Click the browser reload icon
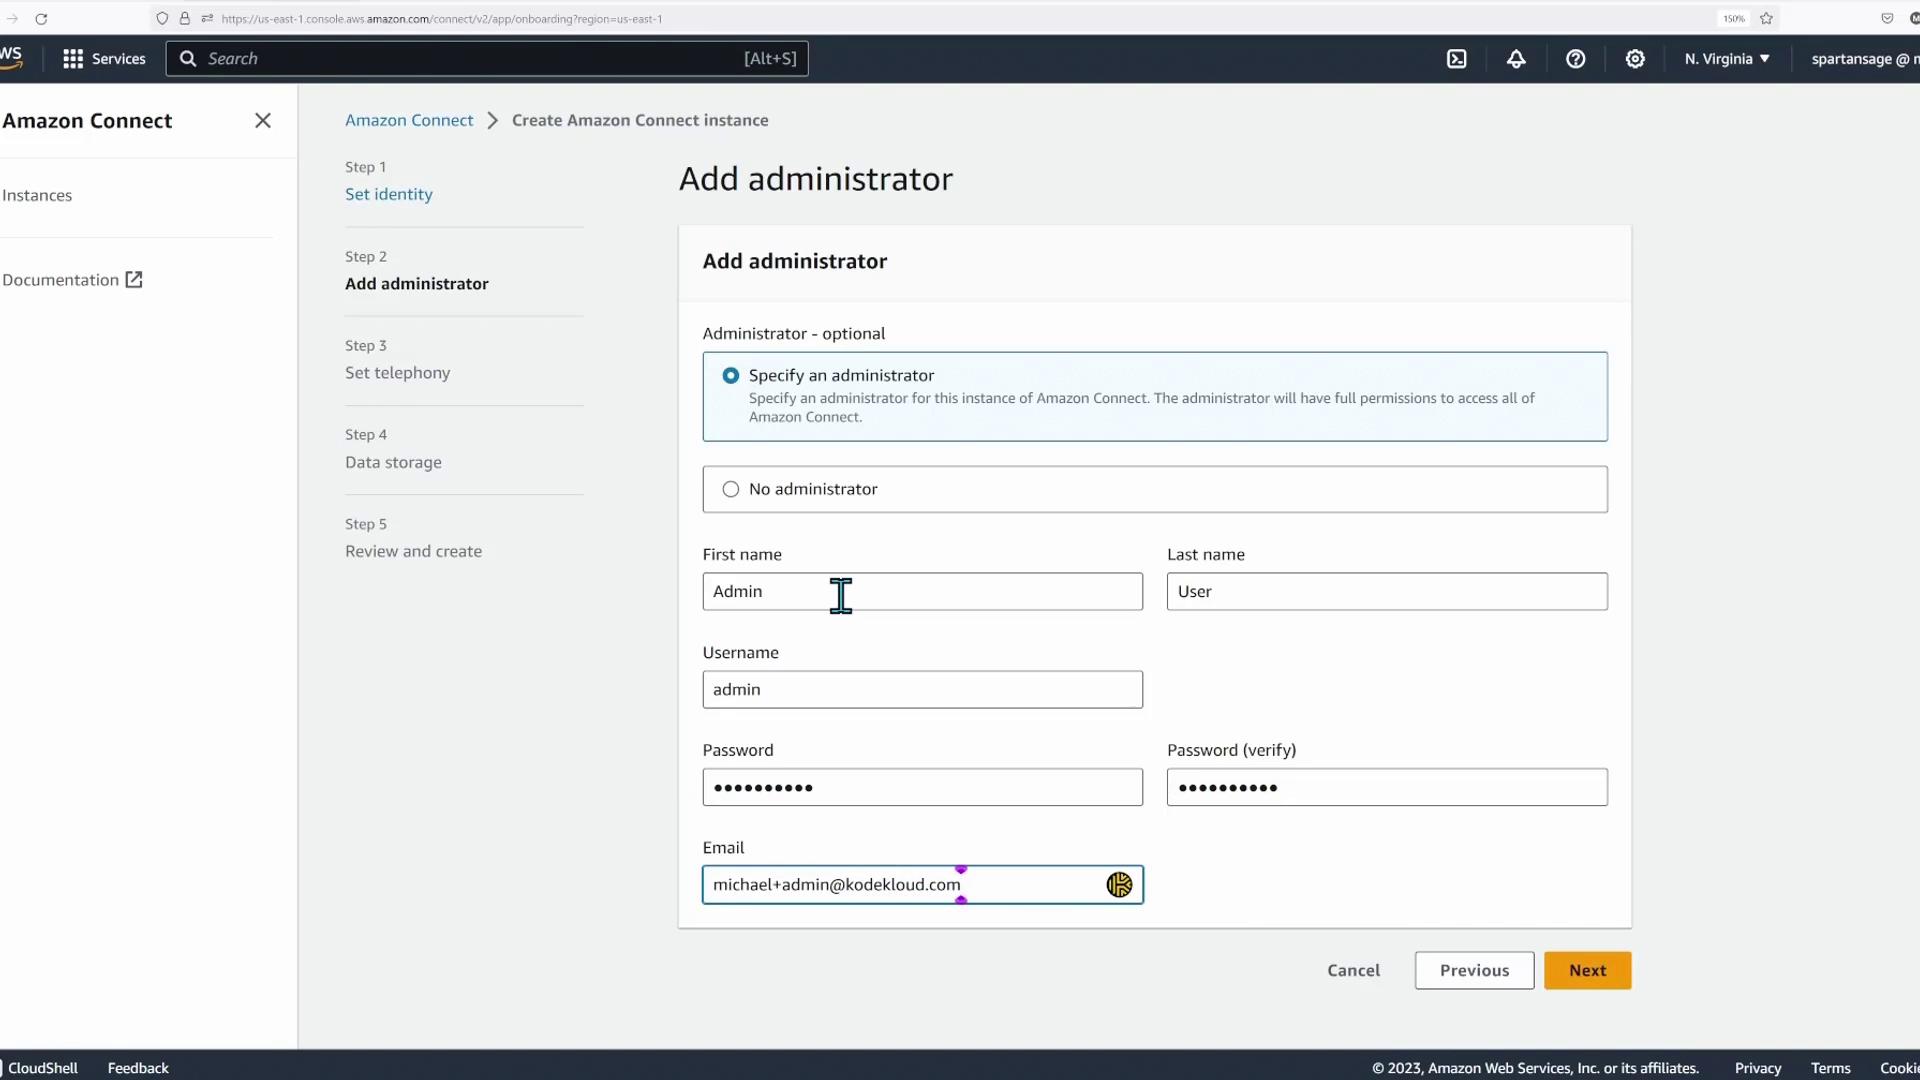The image size is (1920, 1080). 41,19
